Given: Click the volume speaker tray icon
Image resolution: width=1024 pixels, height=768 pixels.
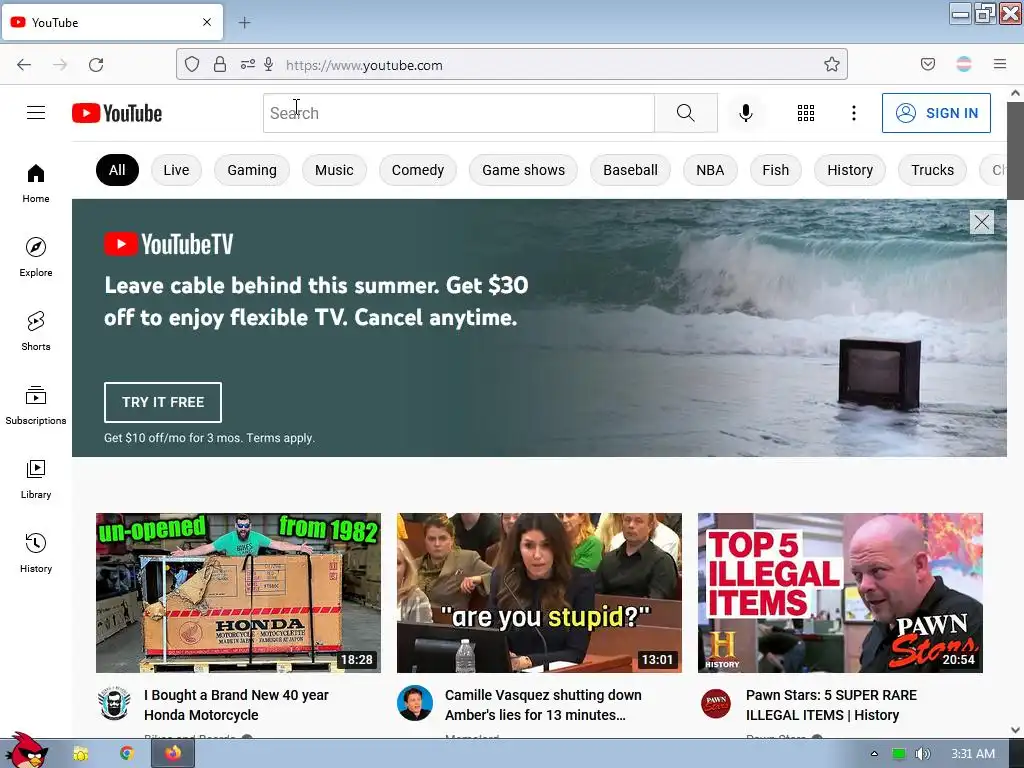Looking at the screenshot, I should click(922, 754).
